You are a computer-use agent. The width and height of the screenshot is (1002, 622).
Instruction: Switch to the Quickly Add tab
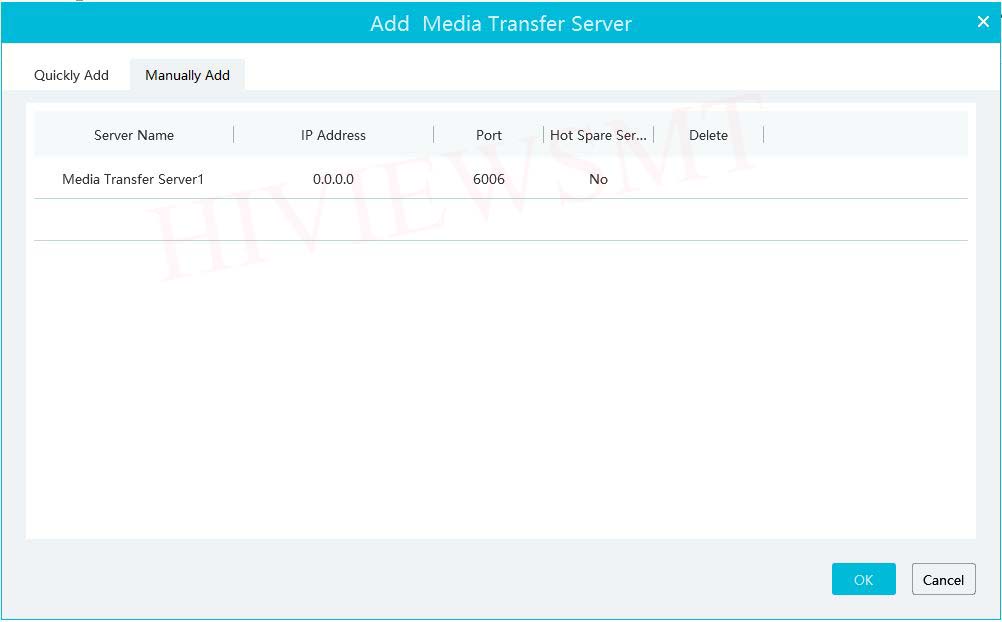coord(71,75)
